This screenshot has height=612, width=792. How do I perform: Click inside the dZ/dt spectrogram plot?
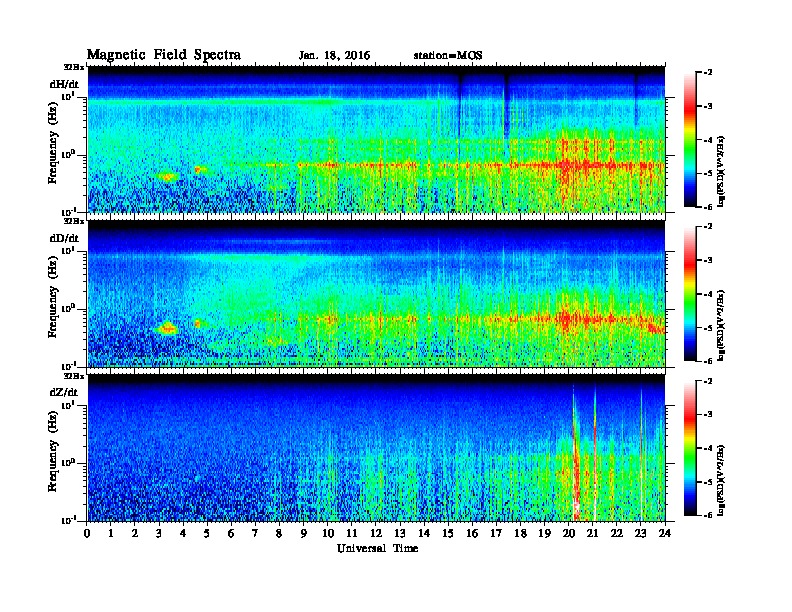[376, 448]
